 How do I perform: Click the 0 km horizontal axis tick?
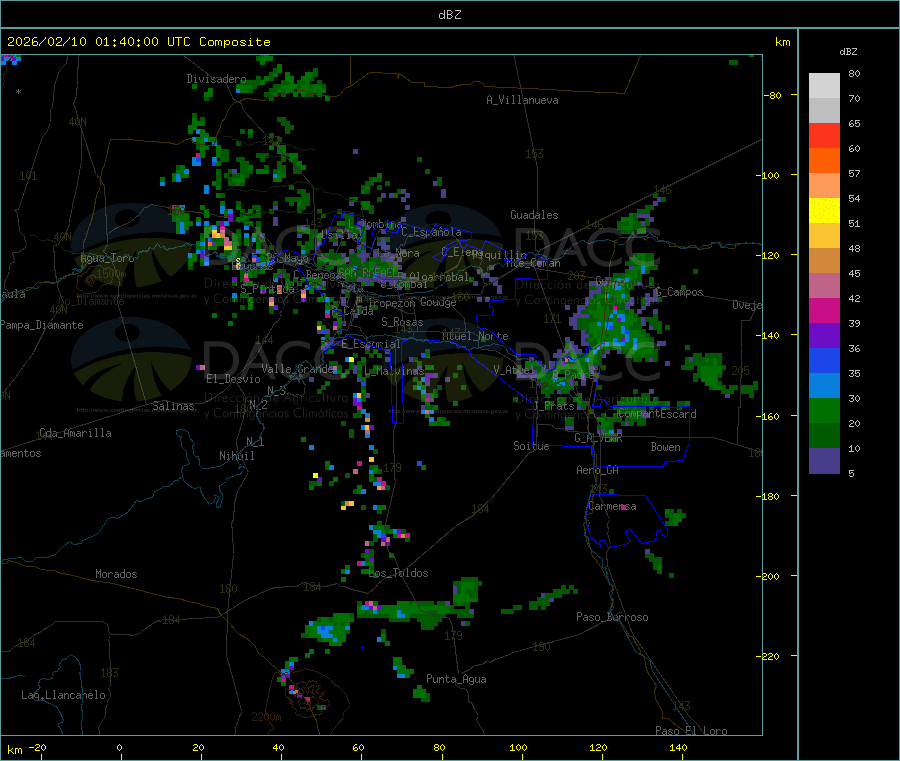[x=119, y=747]
